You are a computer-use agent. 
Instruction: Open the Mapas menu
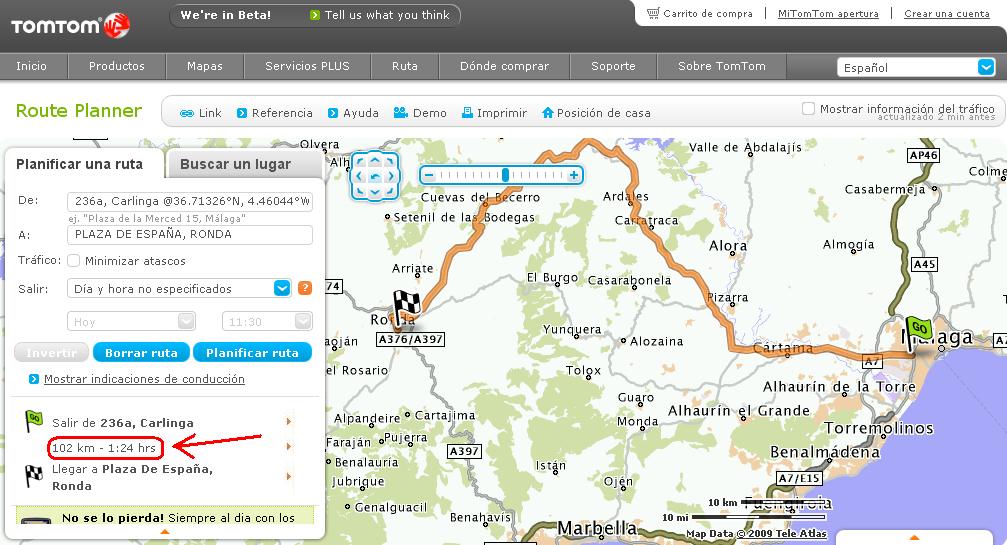205,66
